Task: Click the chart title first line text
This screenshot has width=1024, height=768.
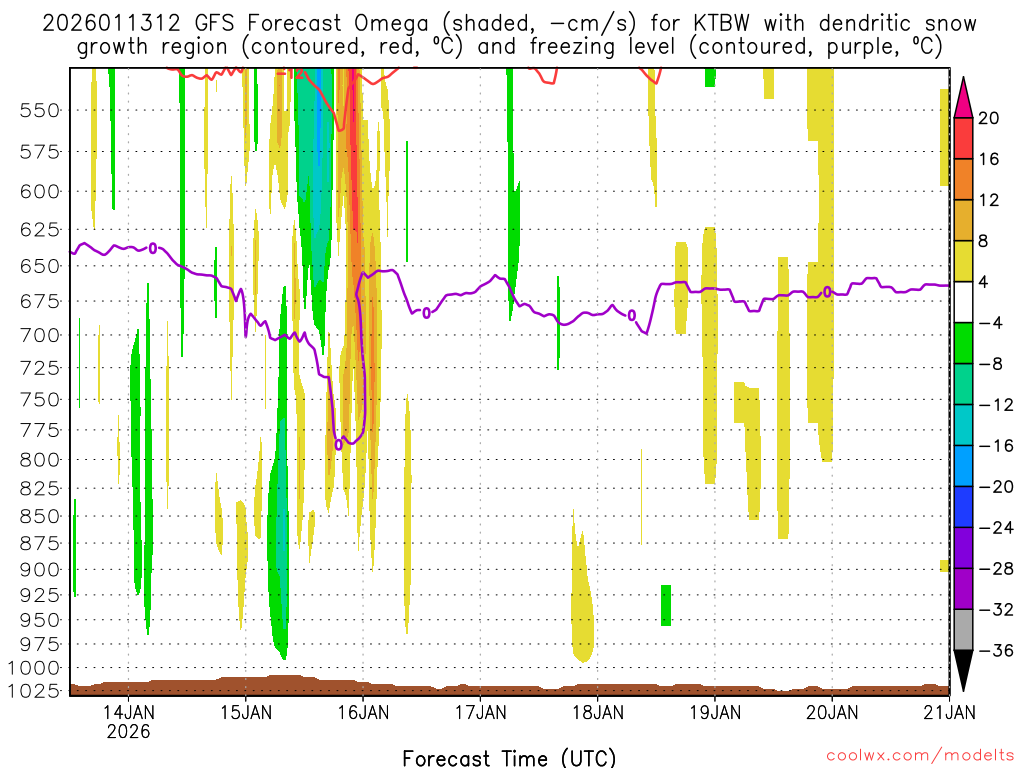Action: 509,24
